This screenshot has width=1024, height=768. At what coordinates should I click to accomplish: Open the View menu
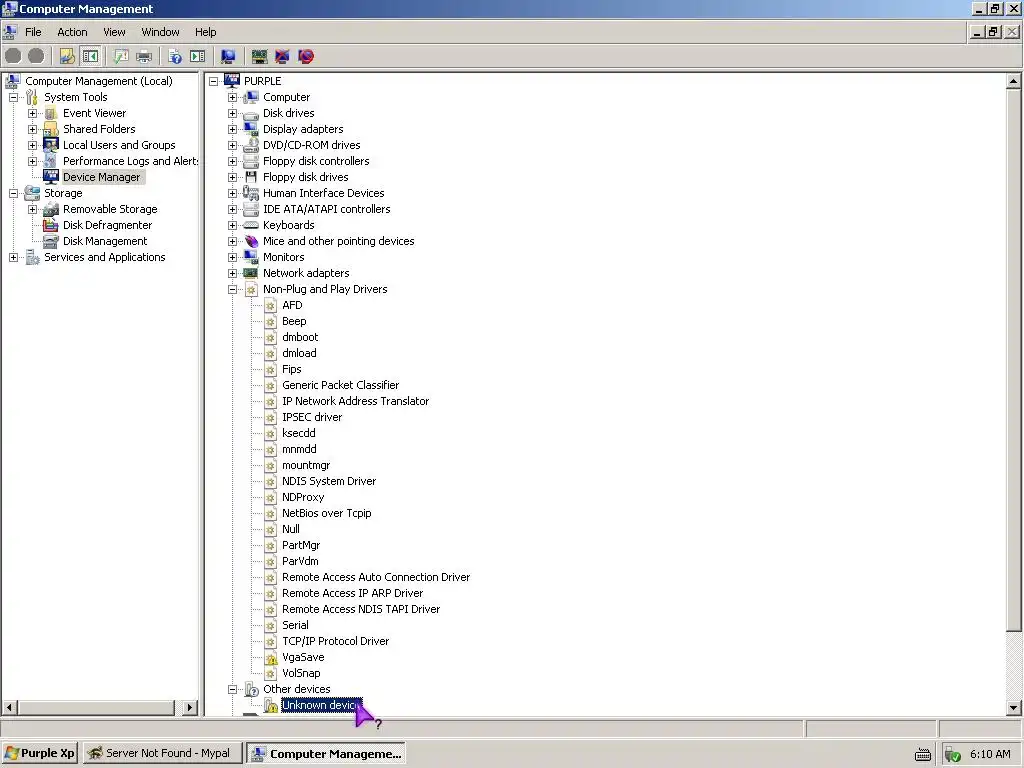coord(114,32)
